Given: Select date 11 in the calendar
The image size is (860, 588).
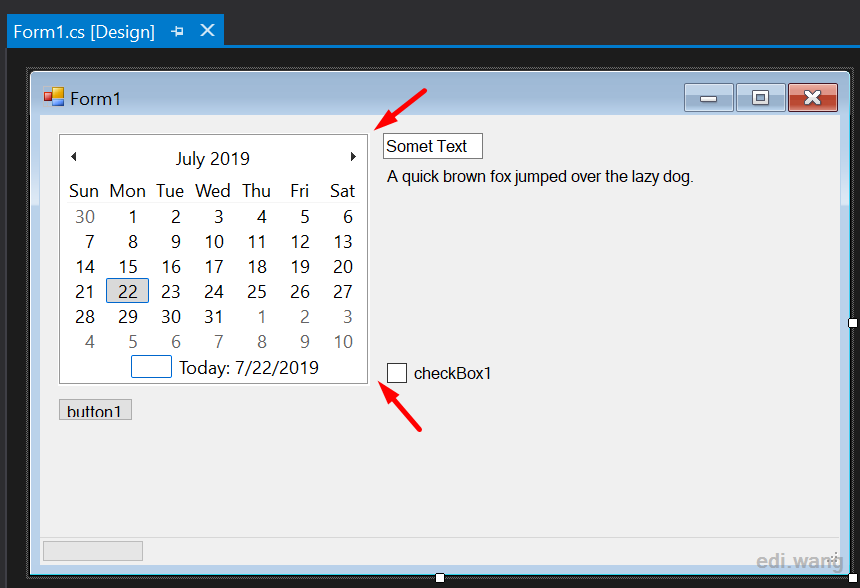Looking at the screenshot, I should (257, 241).
